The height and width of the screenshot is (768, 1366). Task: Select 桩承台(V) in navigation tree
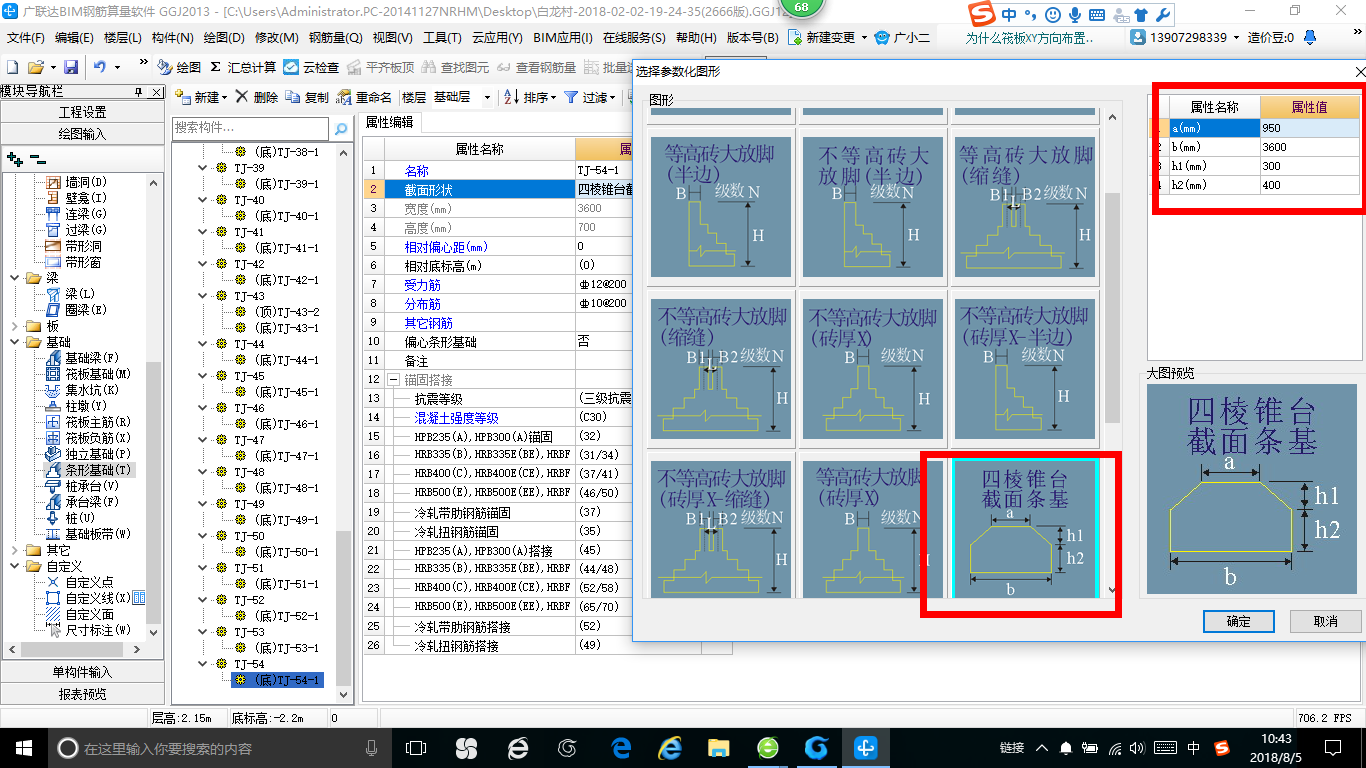point(82,486)
